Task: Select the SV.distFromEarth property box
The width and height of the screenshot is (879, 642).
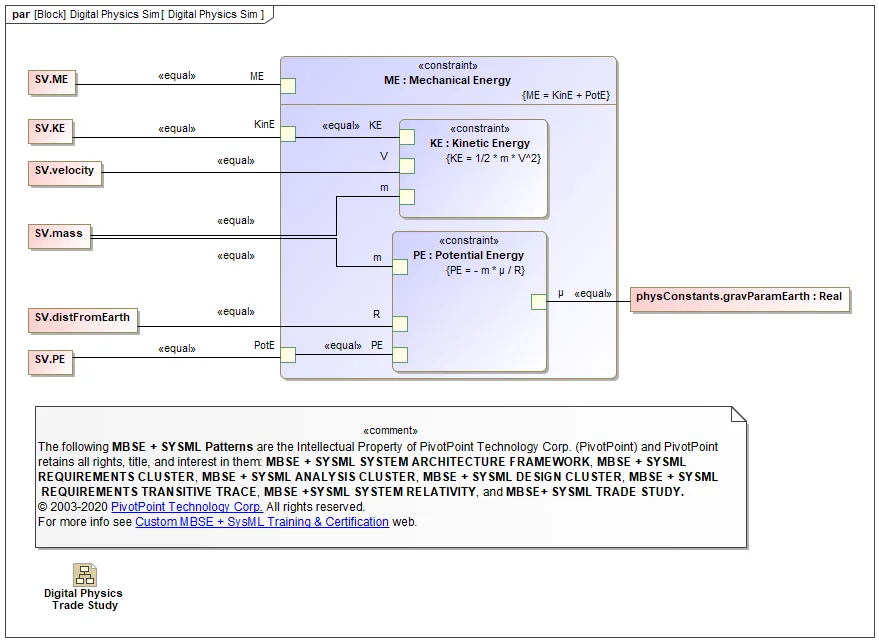Action: [82, 320]
